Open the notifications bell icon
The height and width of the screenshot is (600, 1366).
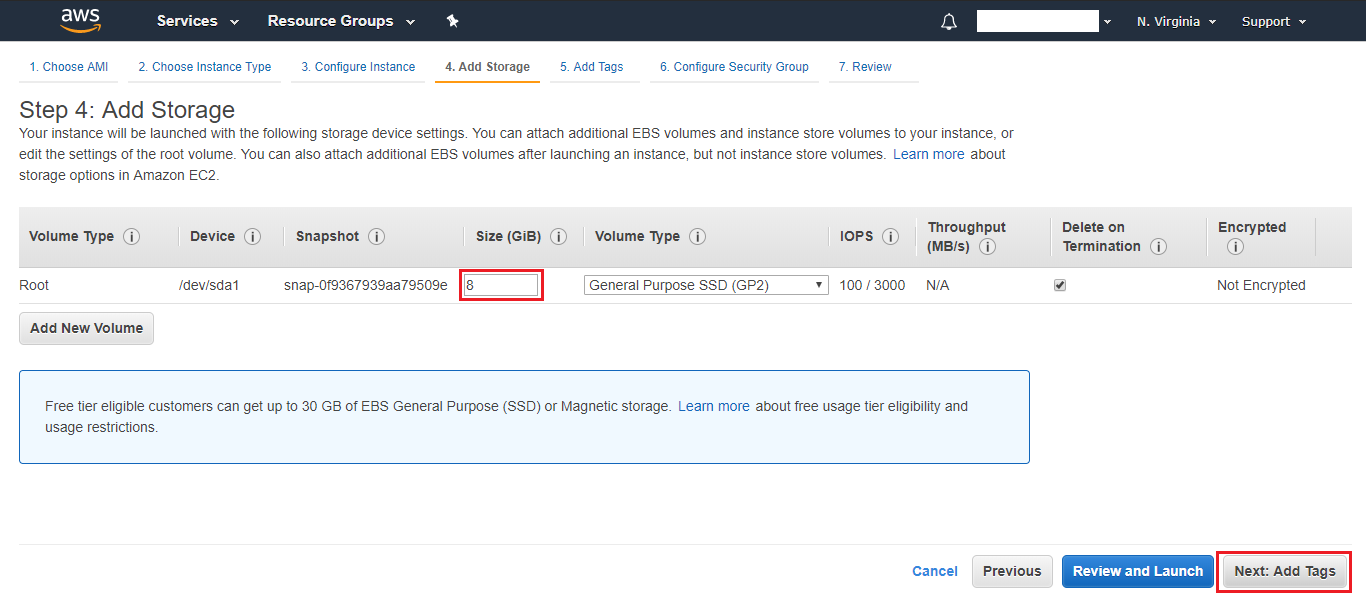949,22
